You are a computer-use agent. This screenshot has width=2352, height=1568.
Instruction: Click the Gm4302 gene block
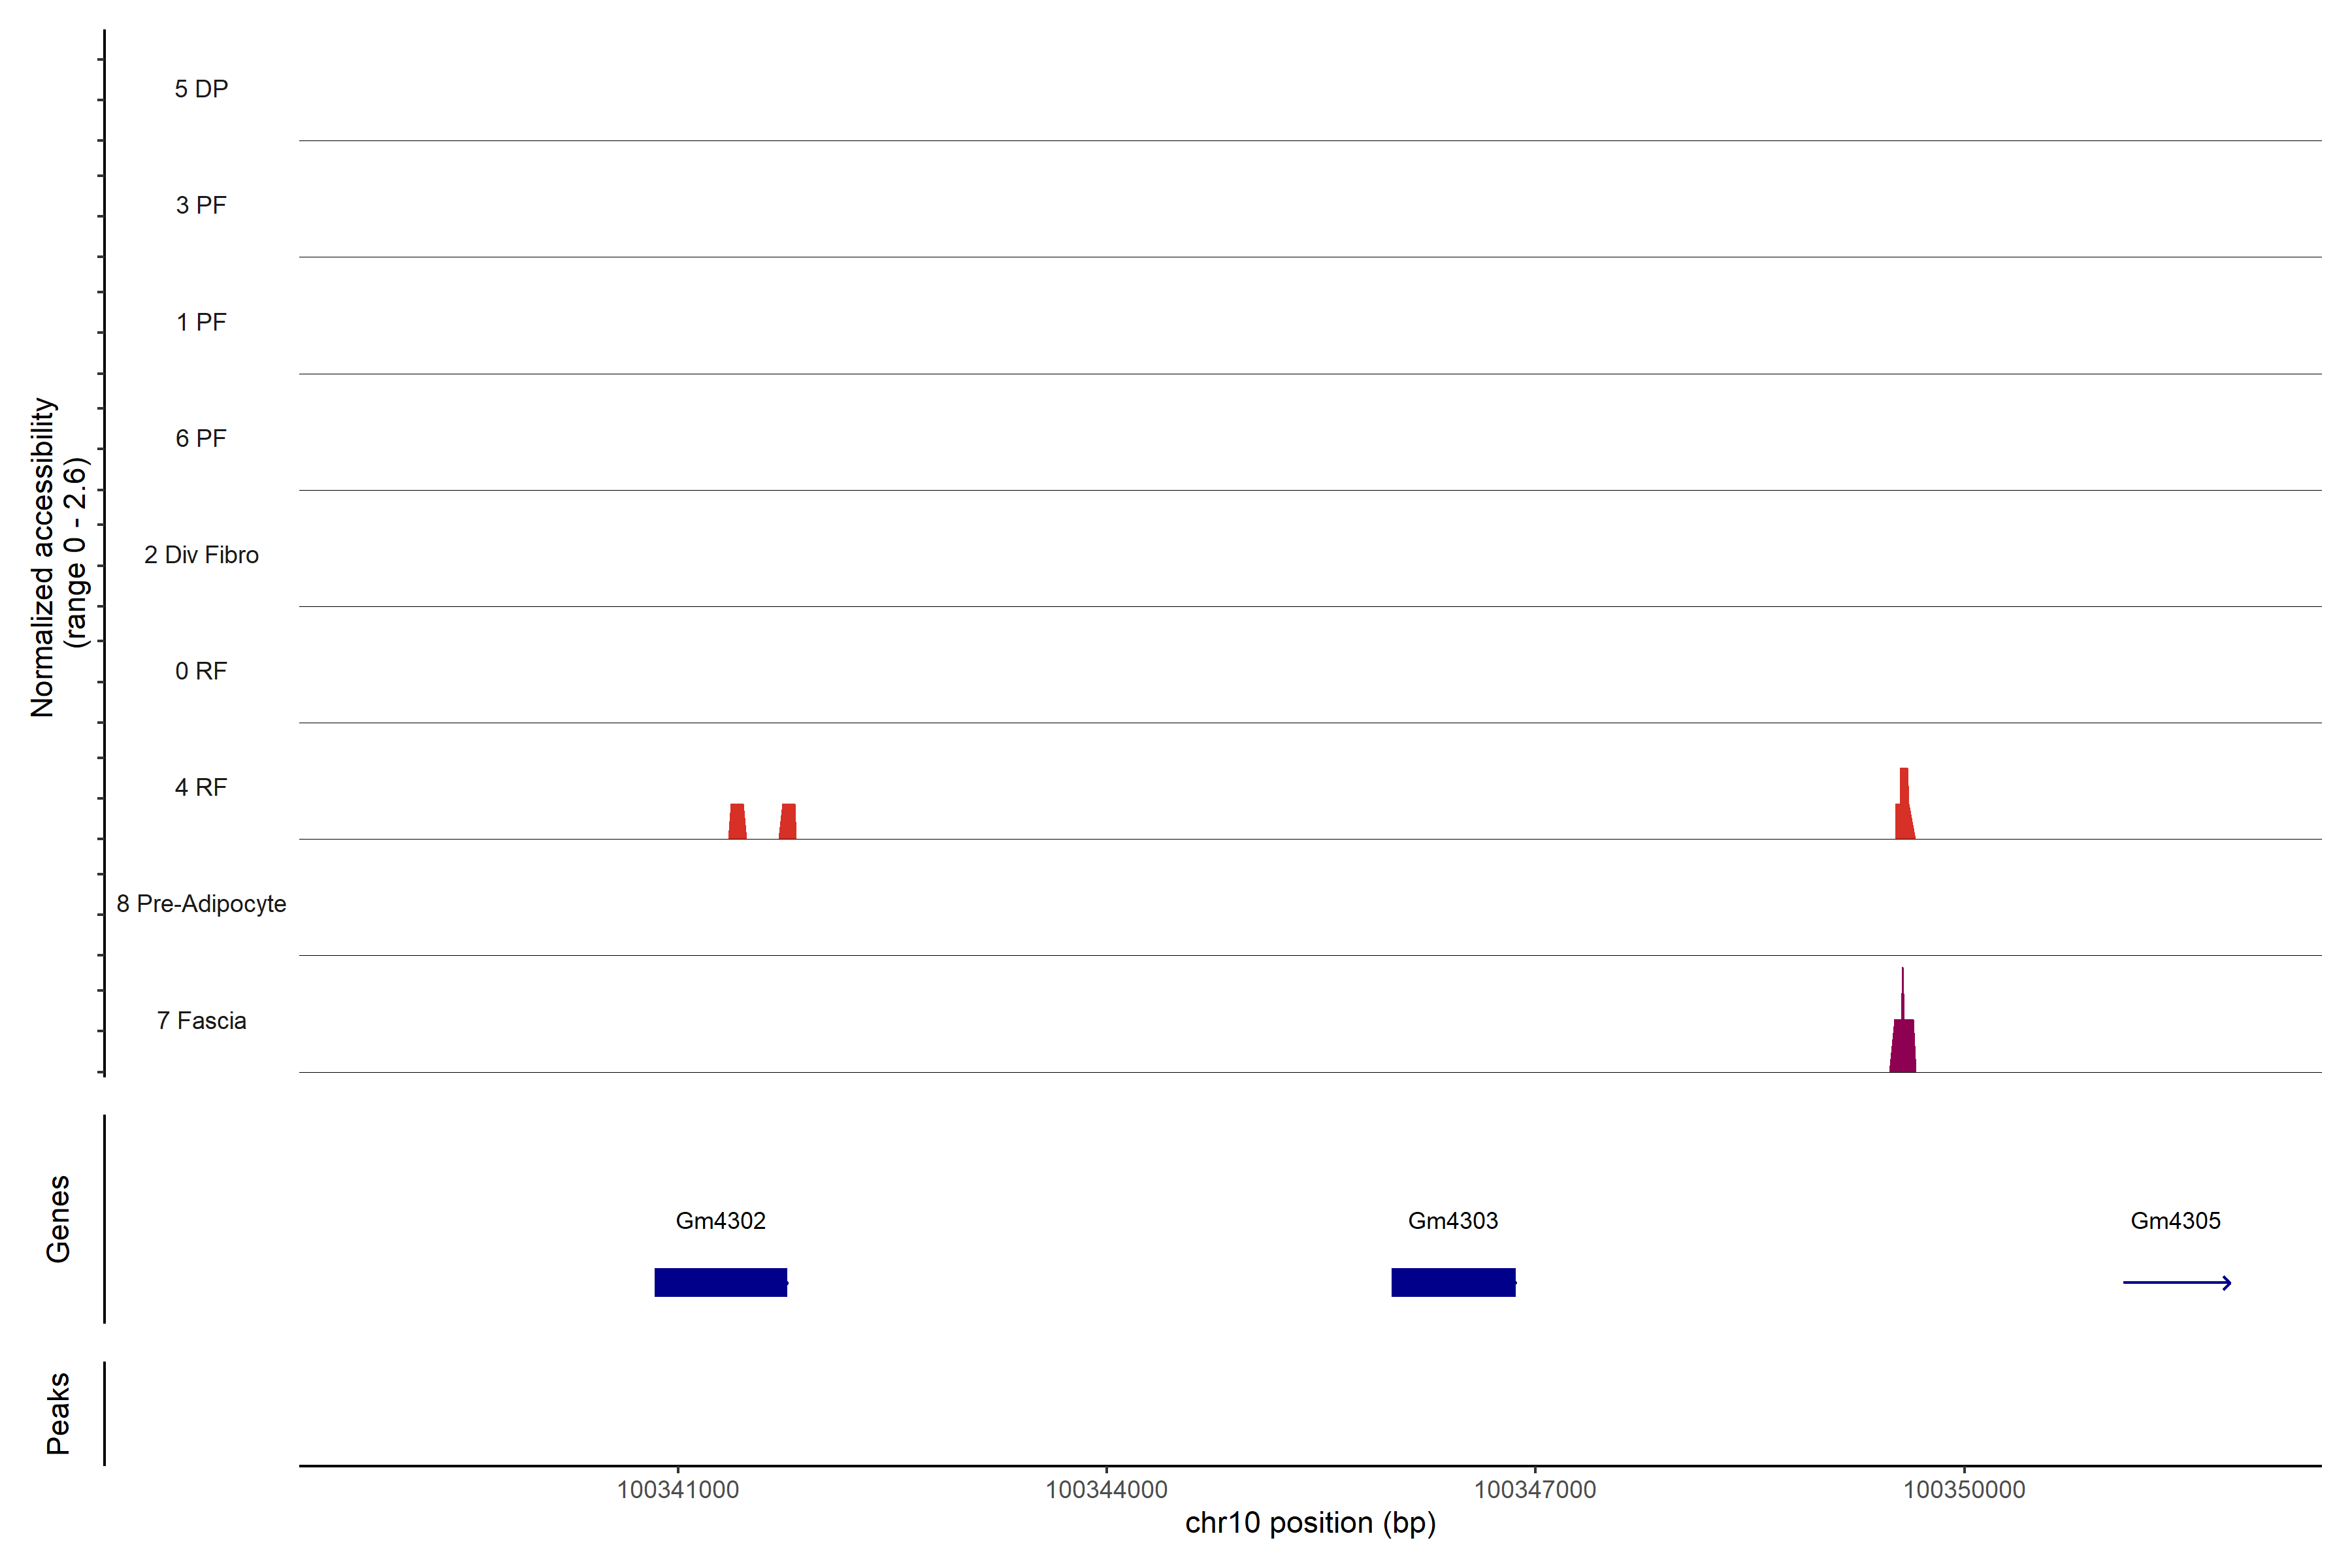coord(720,1282)
